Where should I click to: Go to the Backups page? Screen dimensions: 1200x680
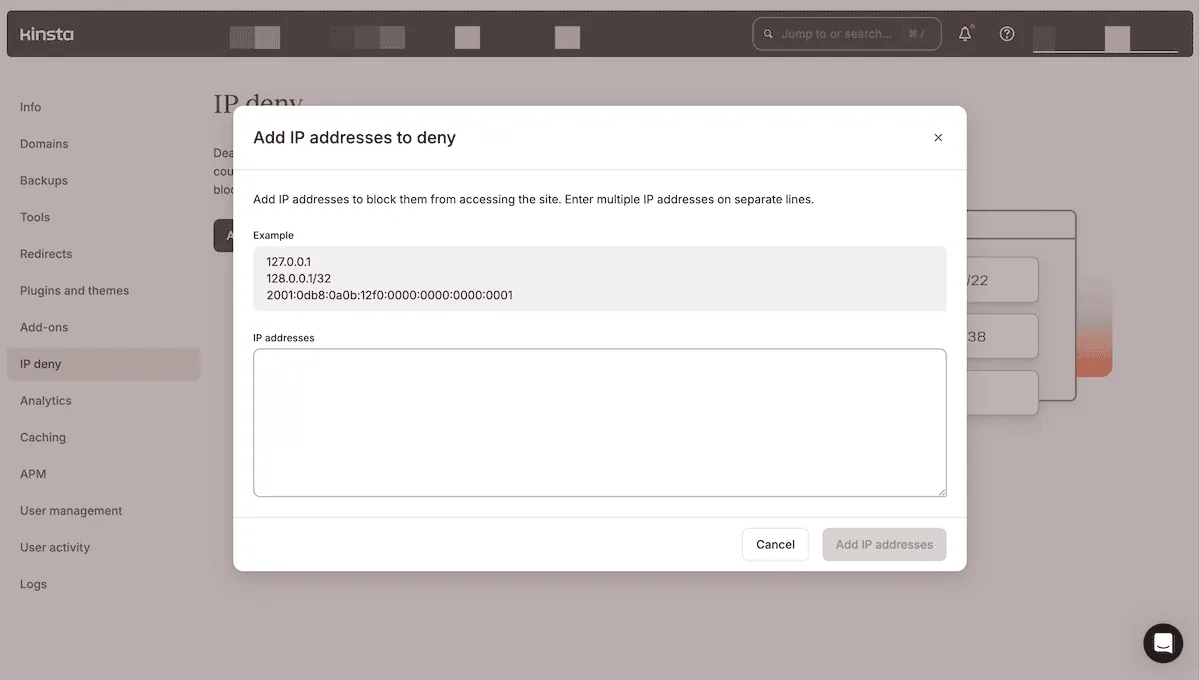coord(44,180)
